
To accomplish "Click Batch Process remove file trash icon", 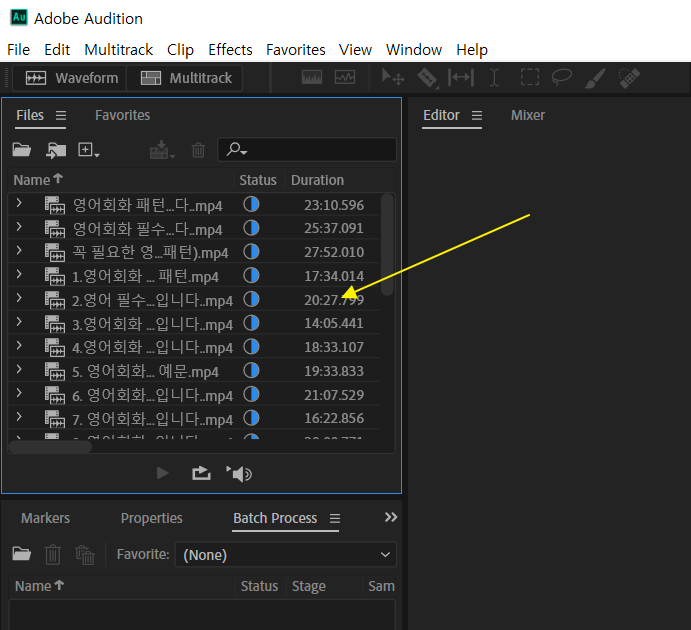I will click(x=52, y=554).
